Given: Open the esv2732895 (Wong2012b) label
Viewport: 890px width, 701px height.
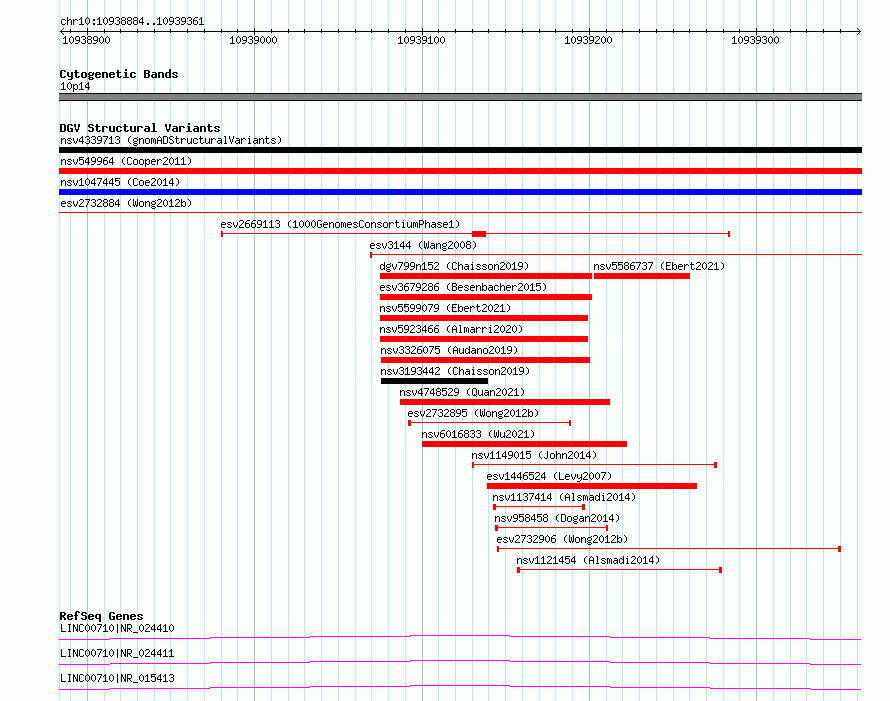Looking at the screenshot, I should tap(473, 413).
